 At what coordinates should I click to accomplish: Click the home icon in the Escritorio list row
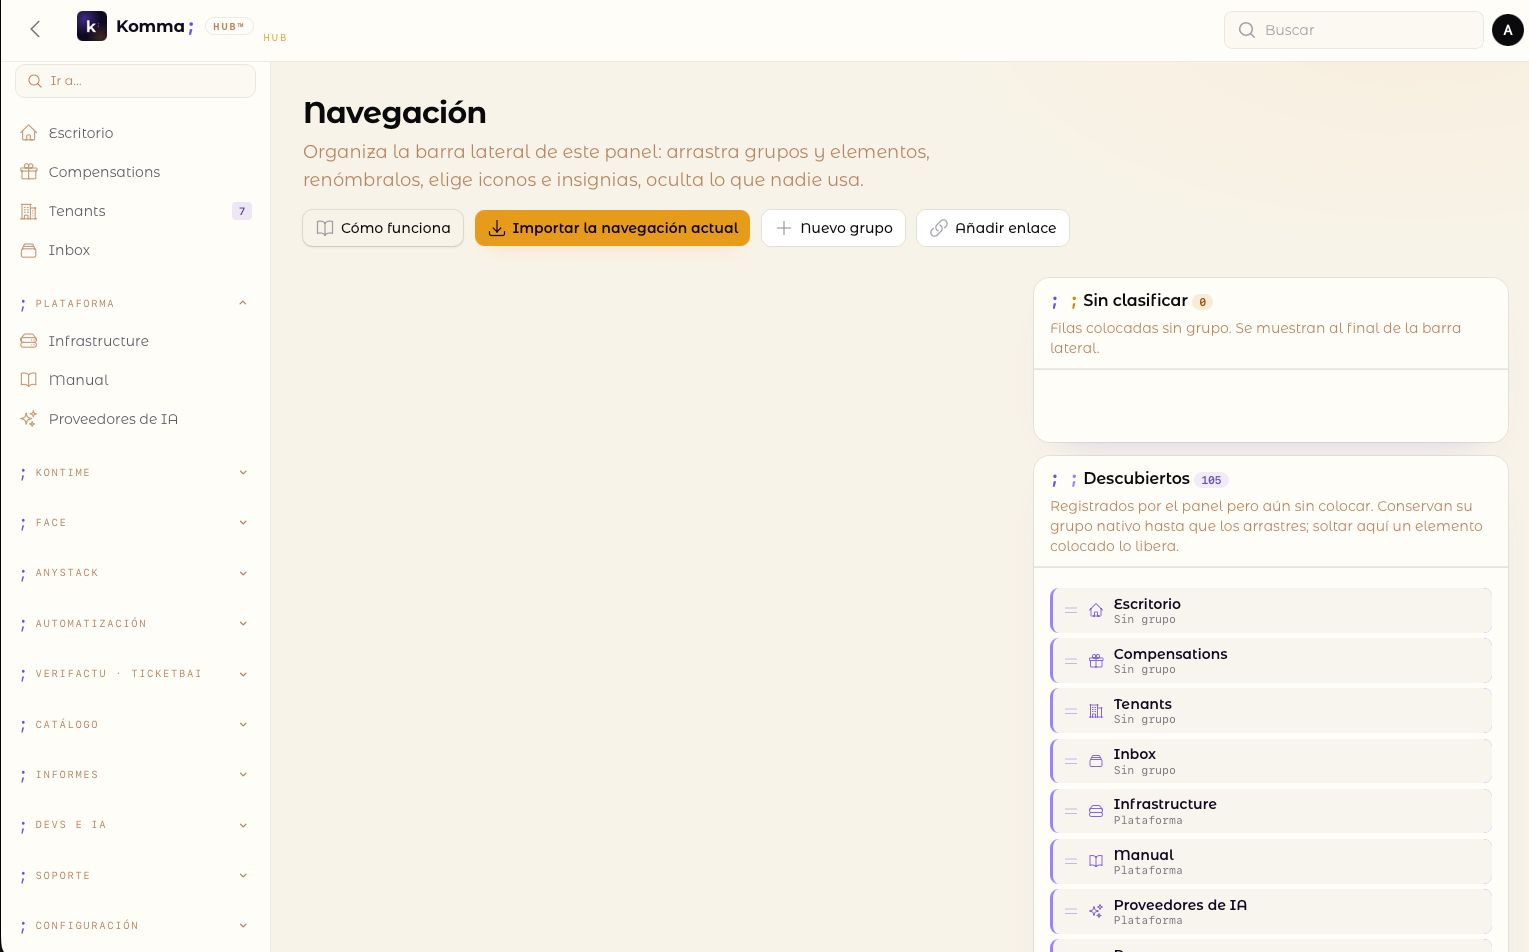coord(1096,610)
